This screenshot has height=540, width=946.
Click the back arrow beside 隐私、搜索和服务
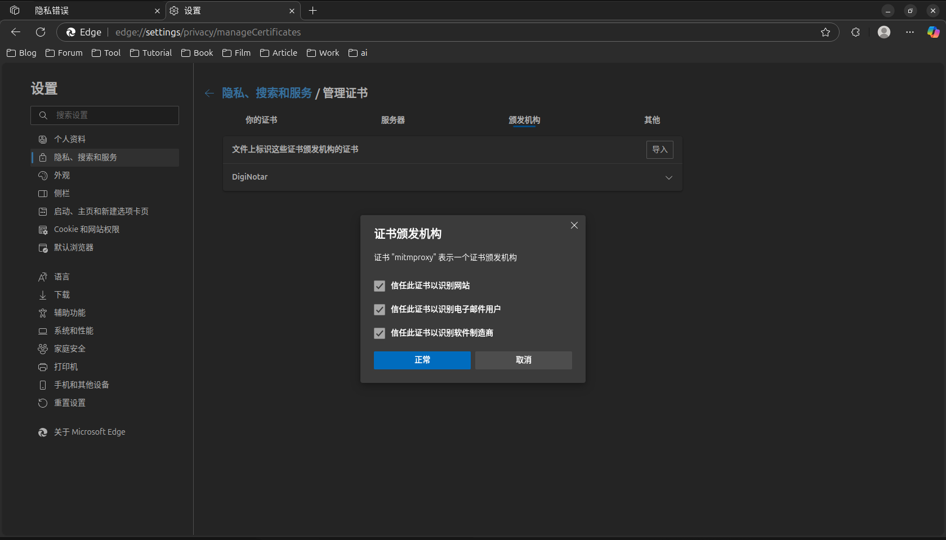[x=209, y=93]
